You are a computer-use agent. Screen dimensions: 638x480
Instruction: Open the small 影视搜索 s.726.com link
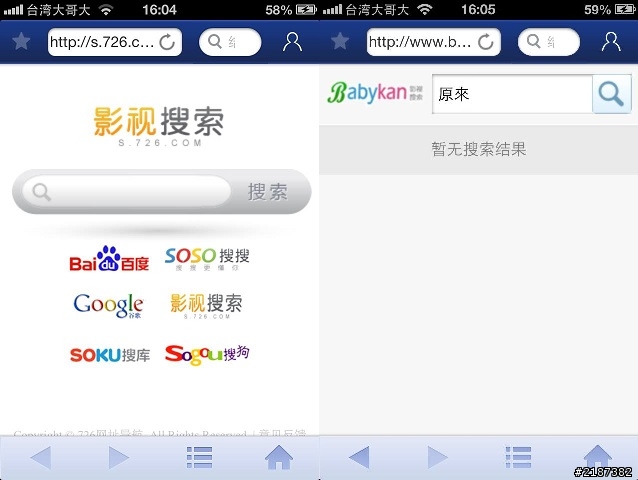206,306
